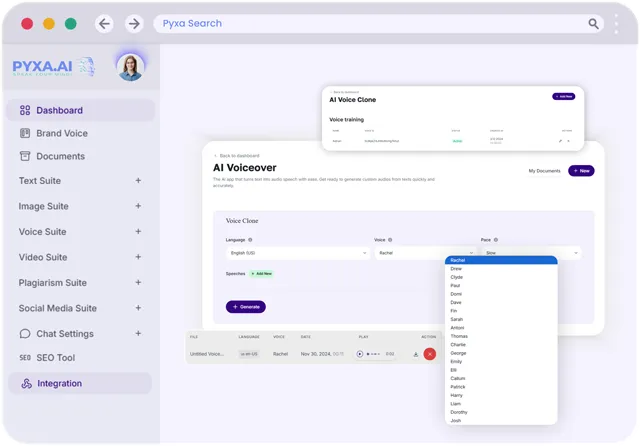Screen dimensions: 640x446
Task: Expand Plagiarism Suite with plus sign
Action: [x=138, y=282]
